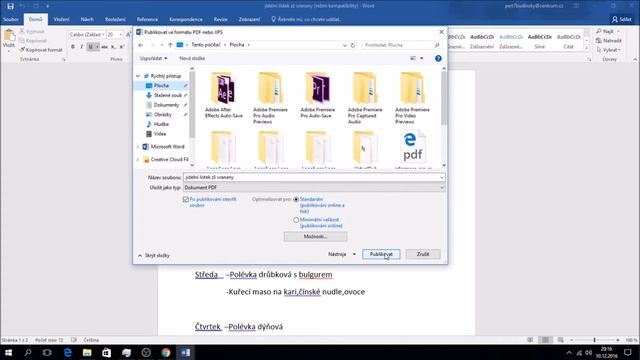Click the taskbar search icon

click(x=28, y=352)
